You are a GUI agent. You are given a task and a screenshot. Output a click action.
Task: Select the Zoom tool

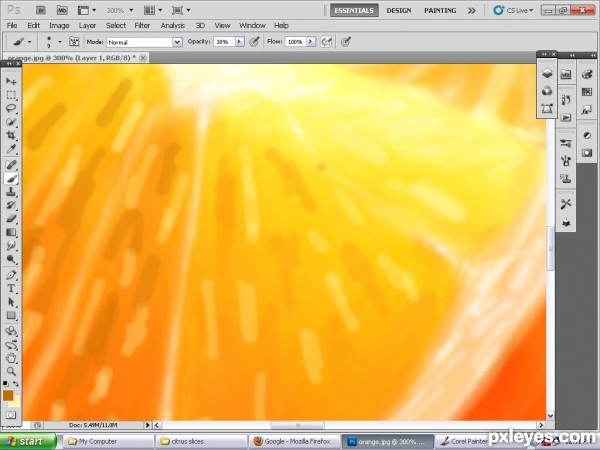[11, 371]
